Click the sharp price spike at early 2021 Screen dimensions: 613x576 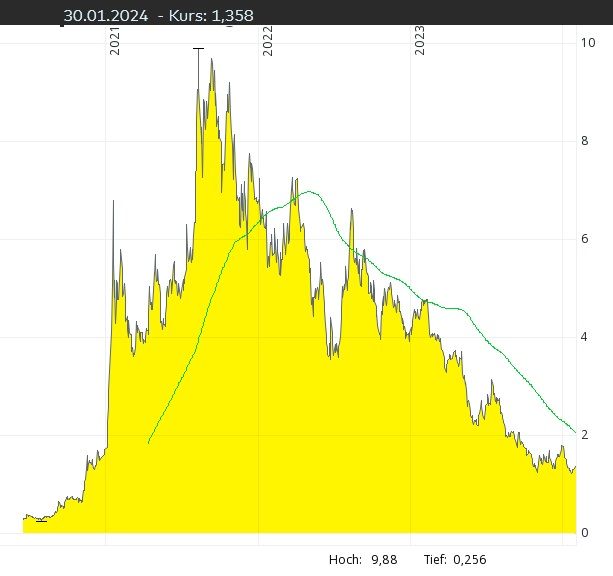tap(113, 201)
